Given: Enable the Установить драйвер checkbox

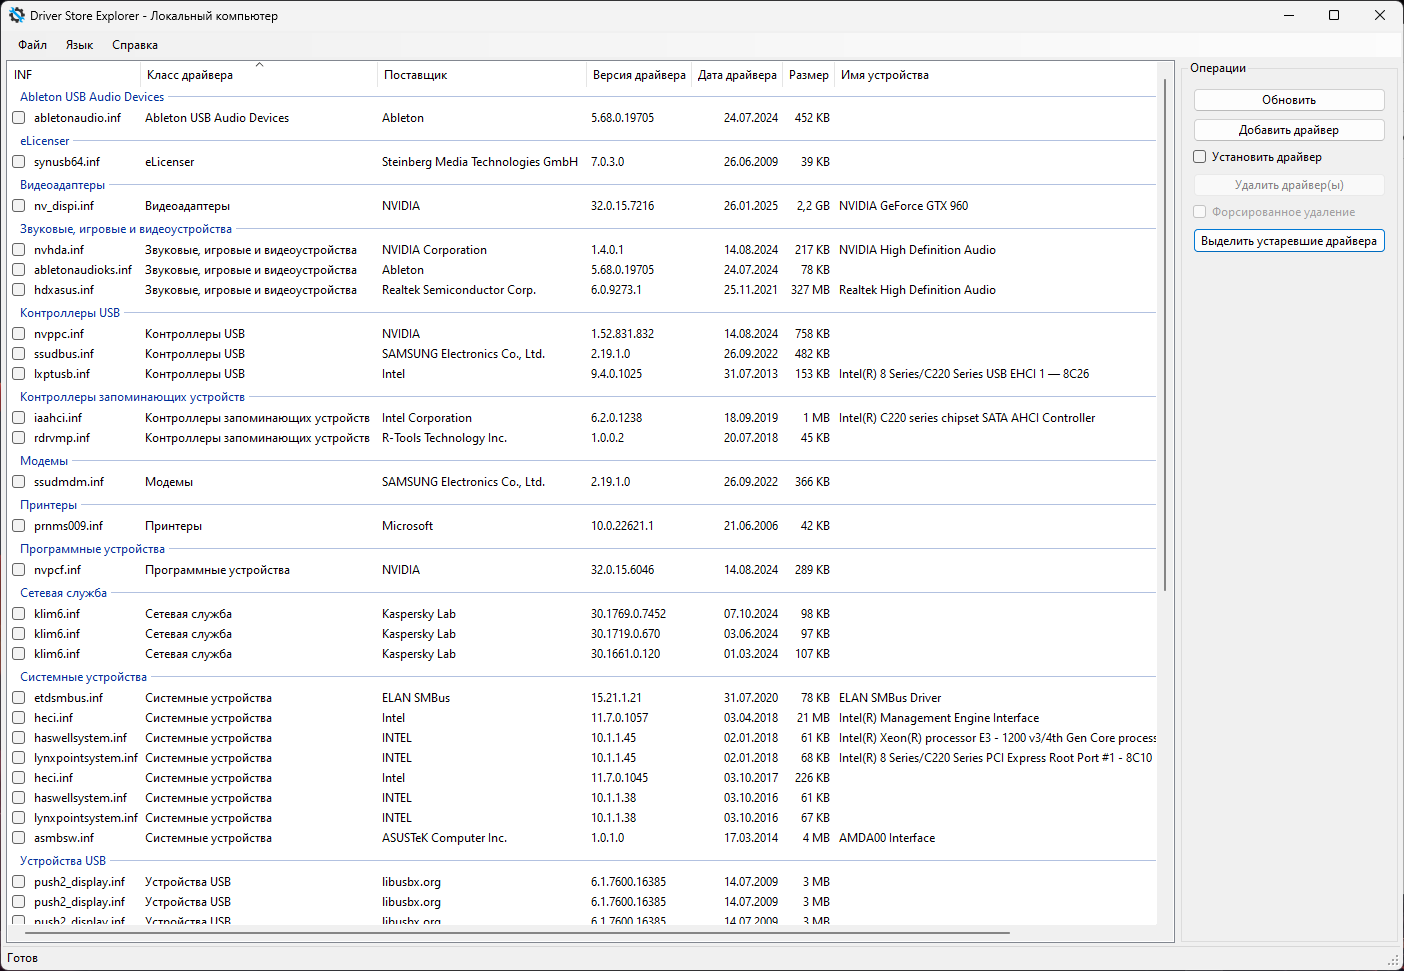Looking at the screenshot, I should pos(1200,157).
